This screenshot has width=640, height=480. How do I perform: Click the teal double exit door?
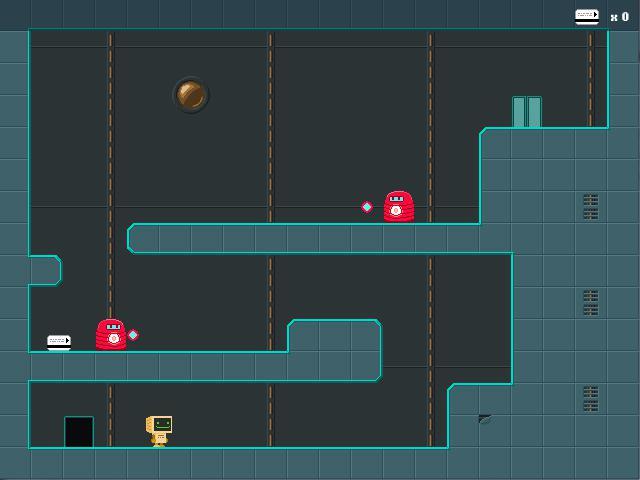click(526, 112)
